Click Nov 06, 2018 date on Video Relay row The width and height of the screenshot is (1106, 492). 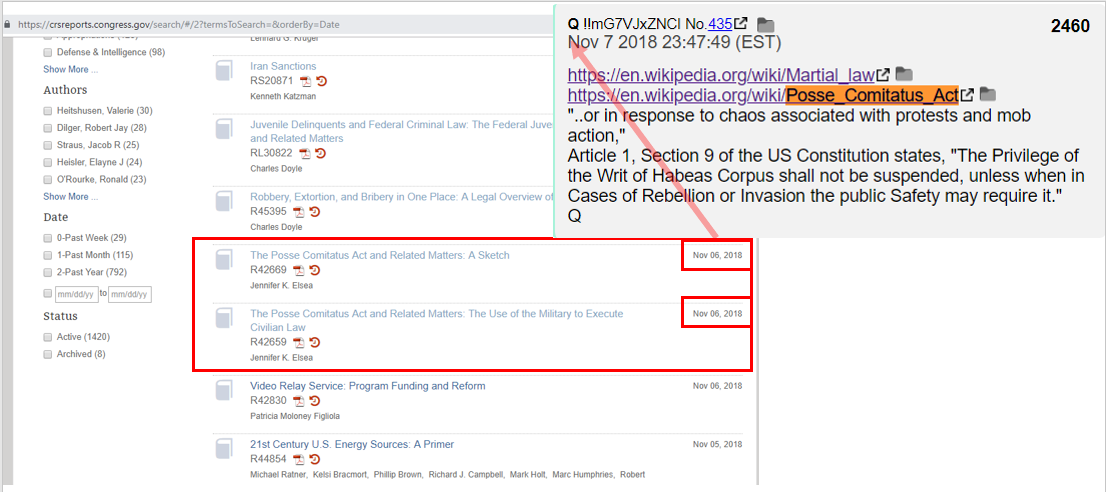pyautogui.click(x=717, y=386)
